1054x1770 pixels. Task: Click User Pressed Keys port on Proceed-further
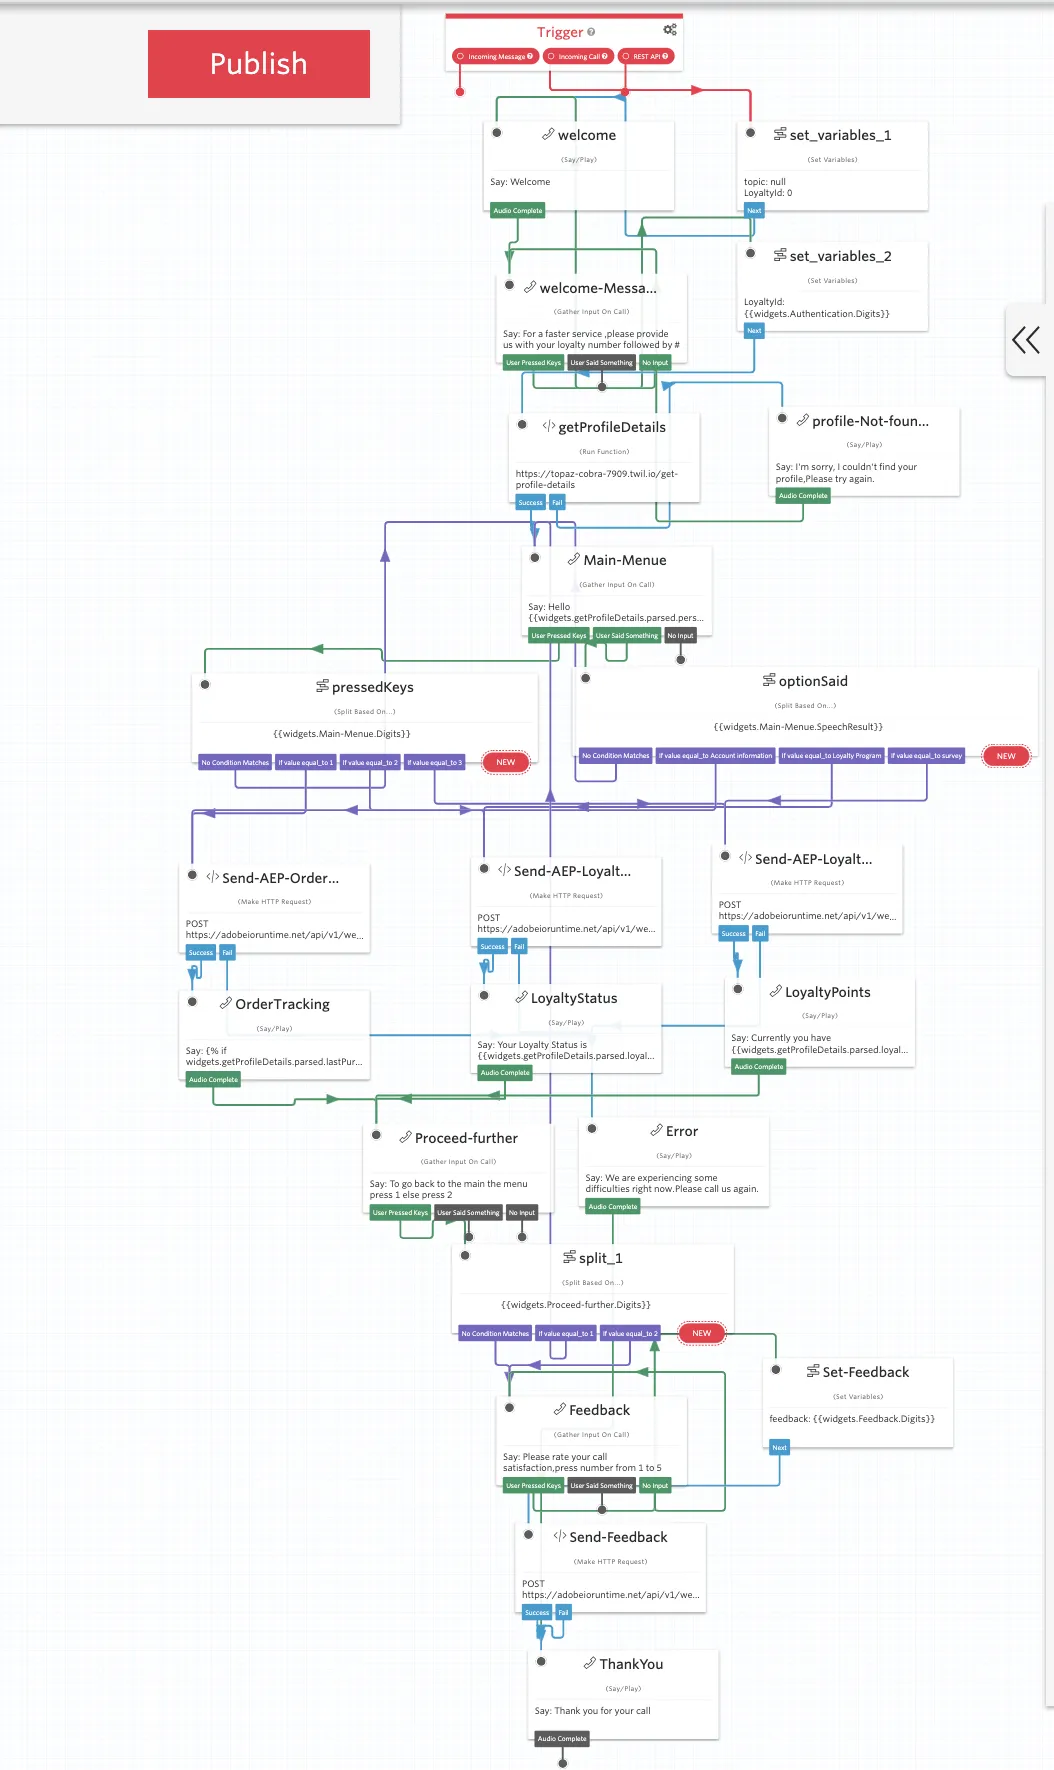coord(400,1213)
